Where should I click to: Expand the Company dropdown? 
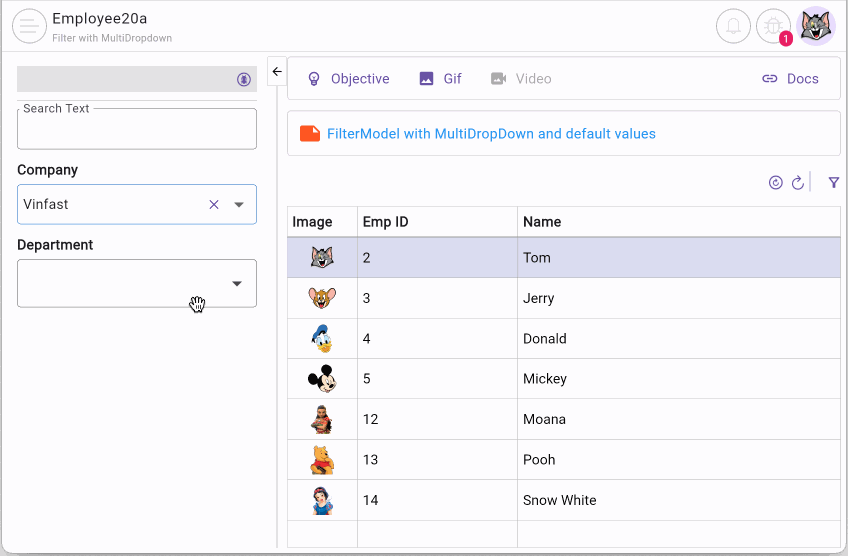[239, 204]
